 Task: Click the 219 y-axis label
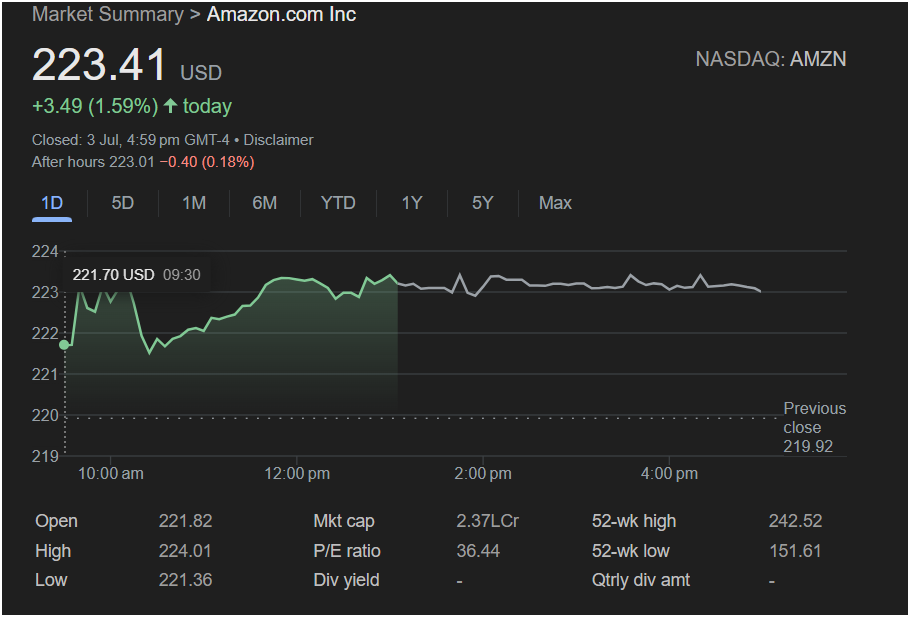coord(45,456)
